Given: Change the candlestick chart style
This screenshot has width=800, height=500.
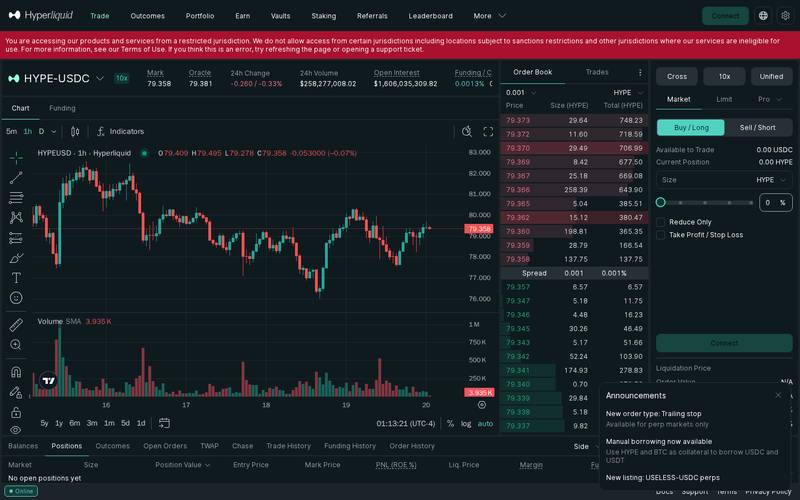Looking at the screenshot, I should coord(75,132).
